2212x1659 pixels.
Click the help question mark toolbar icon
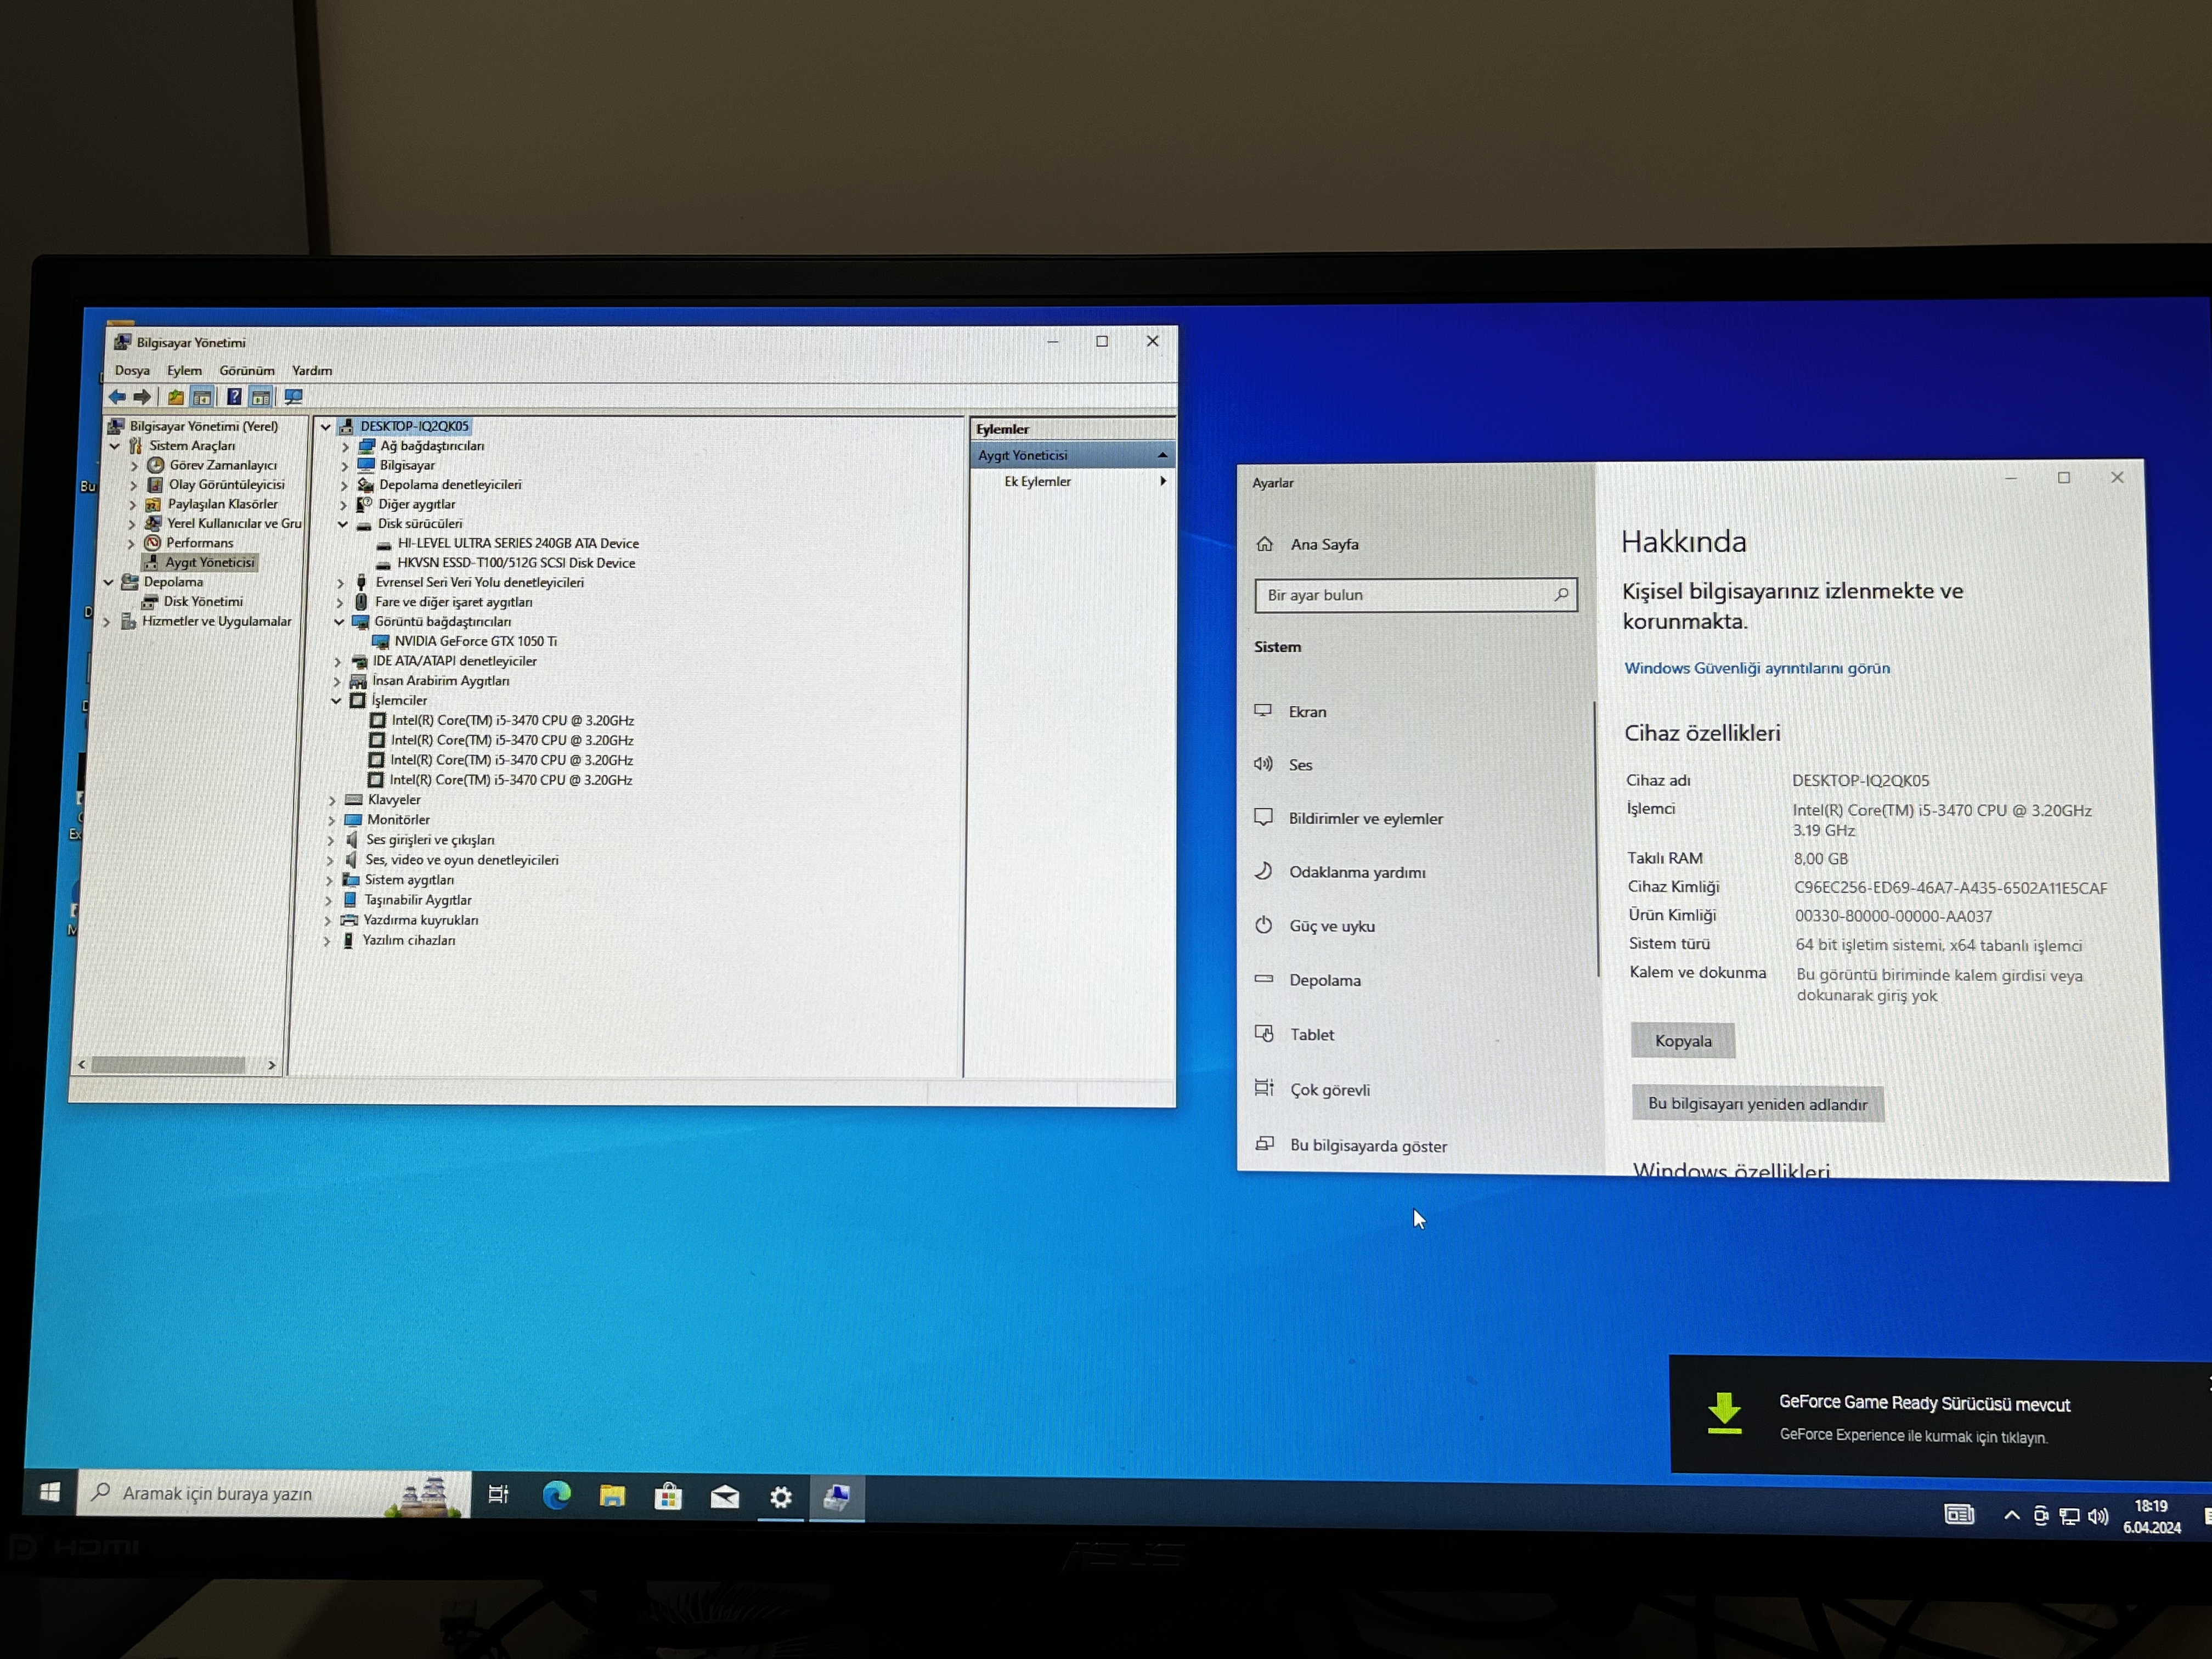[233, 397]
